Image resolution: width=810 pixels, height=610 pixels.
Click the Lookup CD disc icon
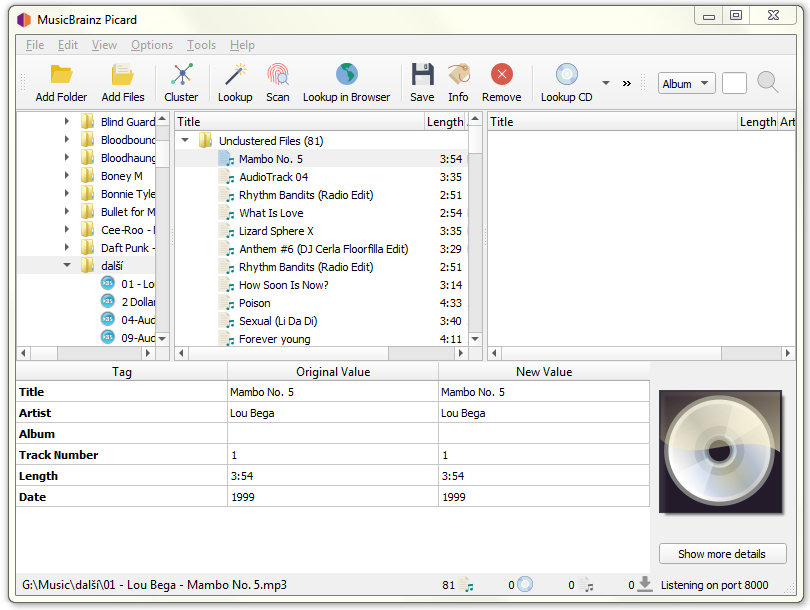567,74
